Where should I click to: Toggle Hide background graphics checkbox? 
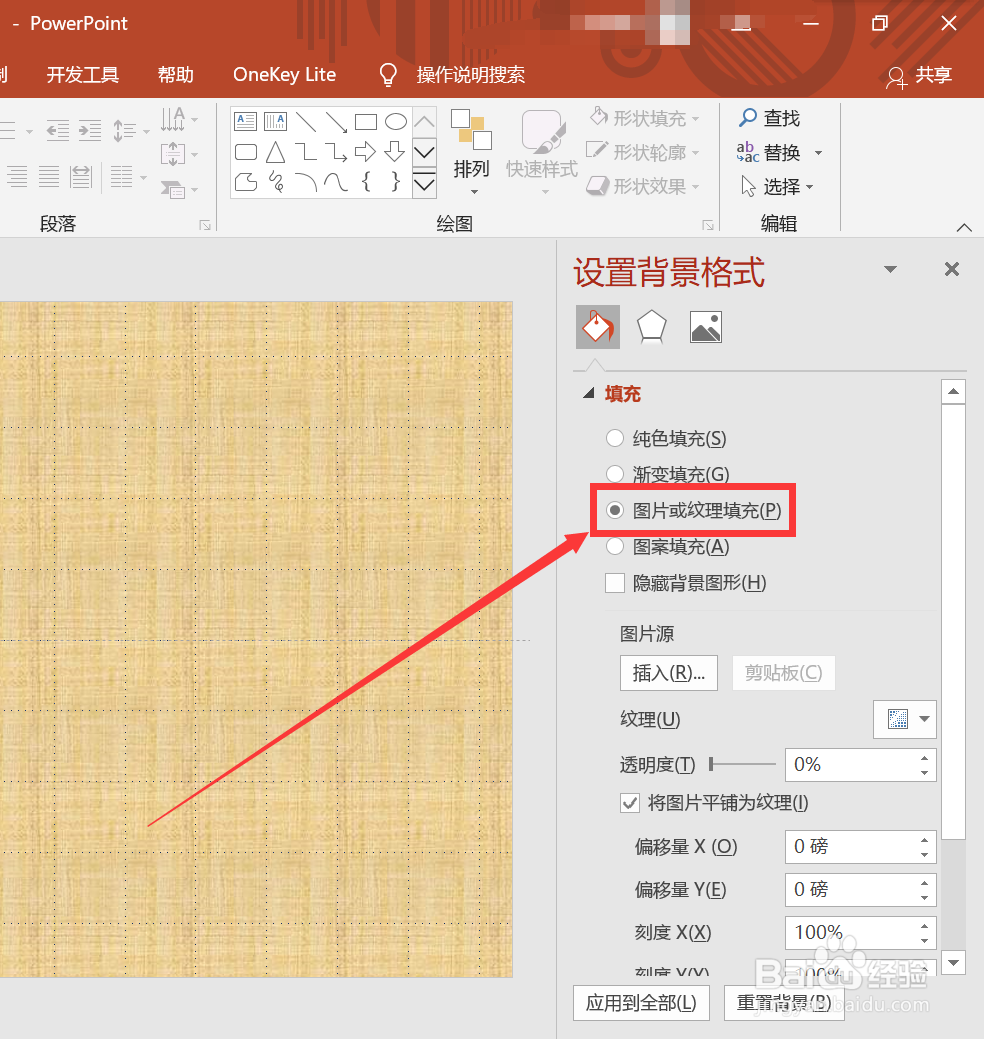tap(615, 583)
